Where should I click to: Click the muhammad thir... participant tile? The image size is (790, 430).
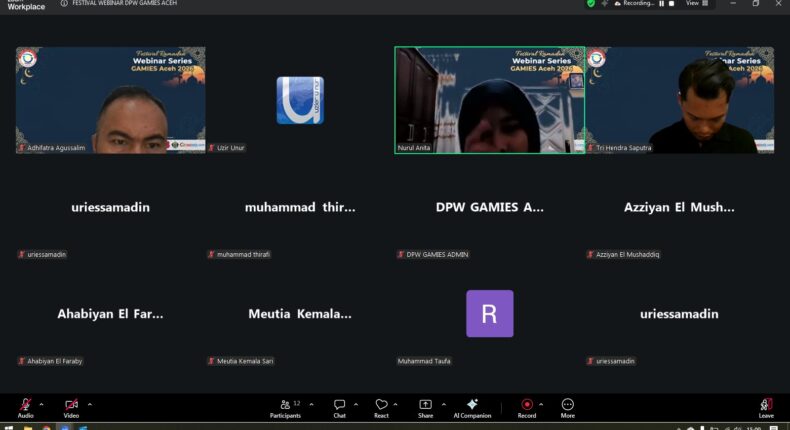coord(300,207)
